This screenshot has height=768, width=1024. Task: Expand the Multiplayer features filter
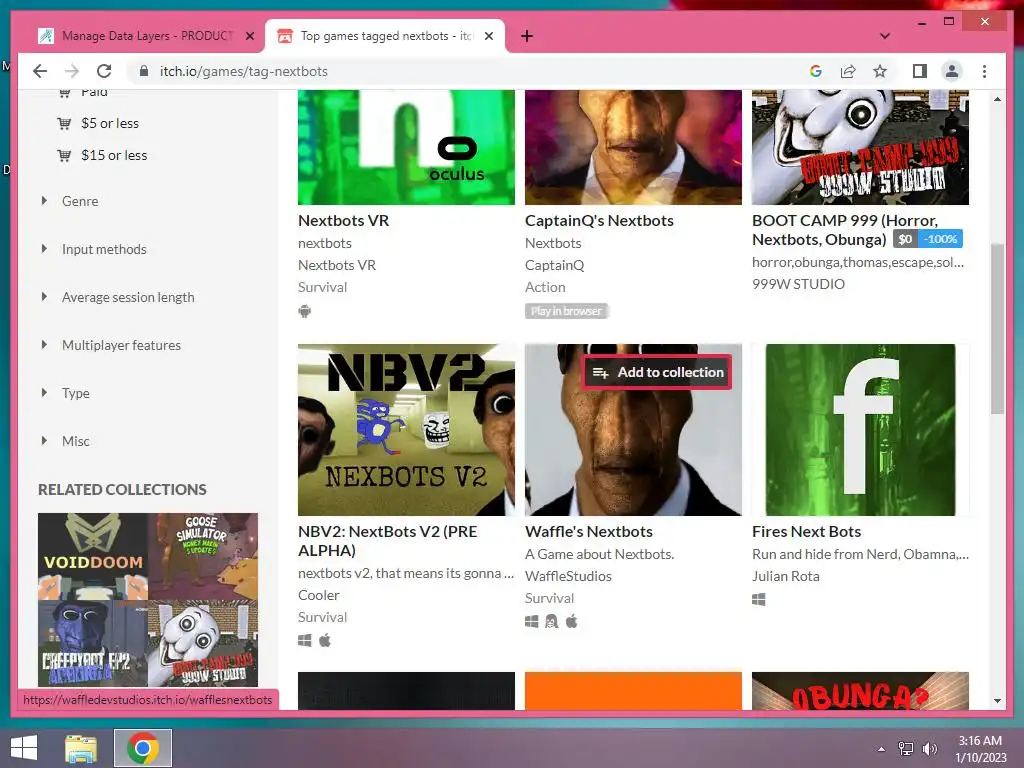(121, 345)
